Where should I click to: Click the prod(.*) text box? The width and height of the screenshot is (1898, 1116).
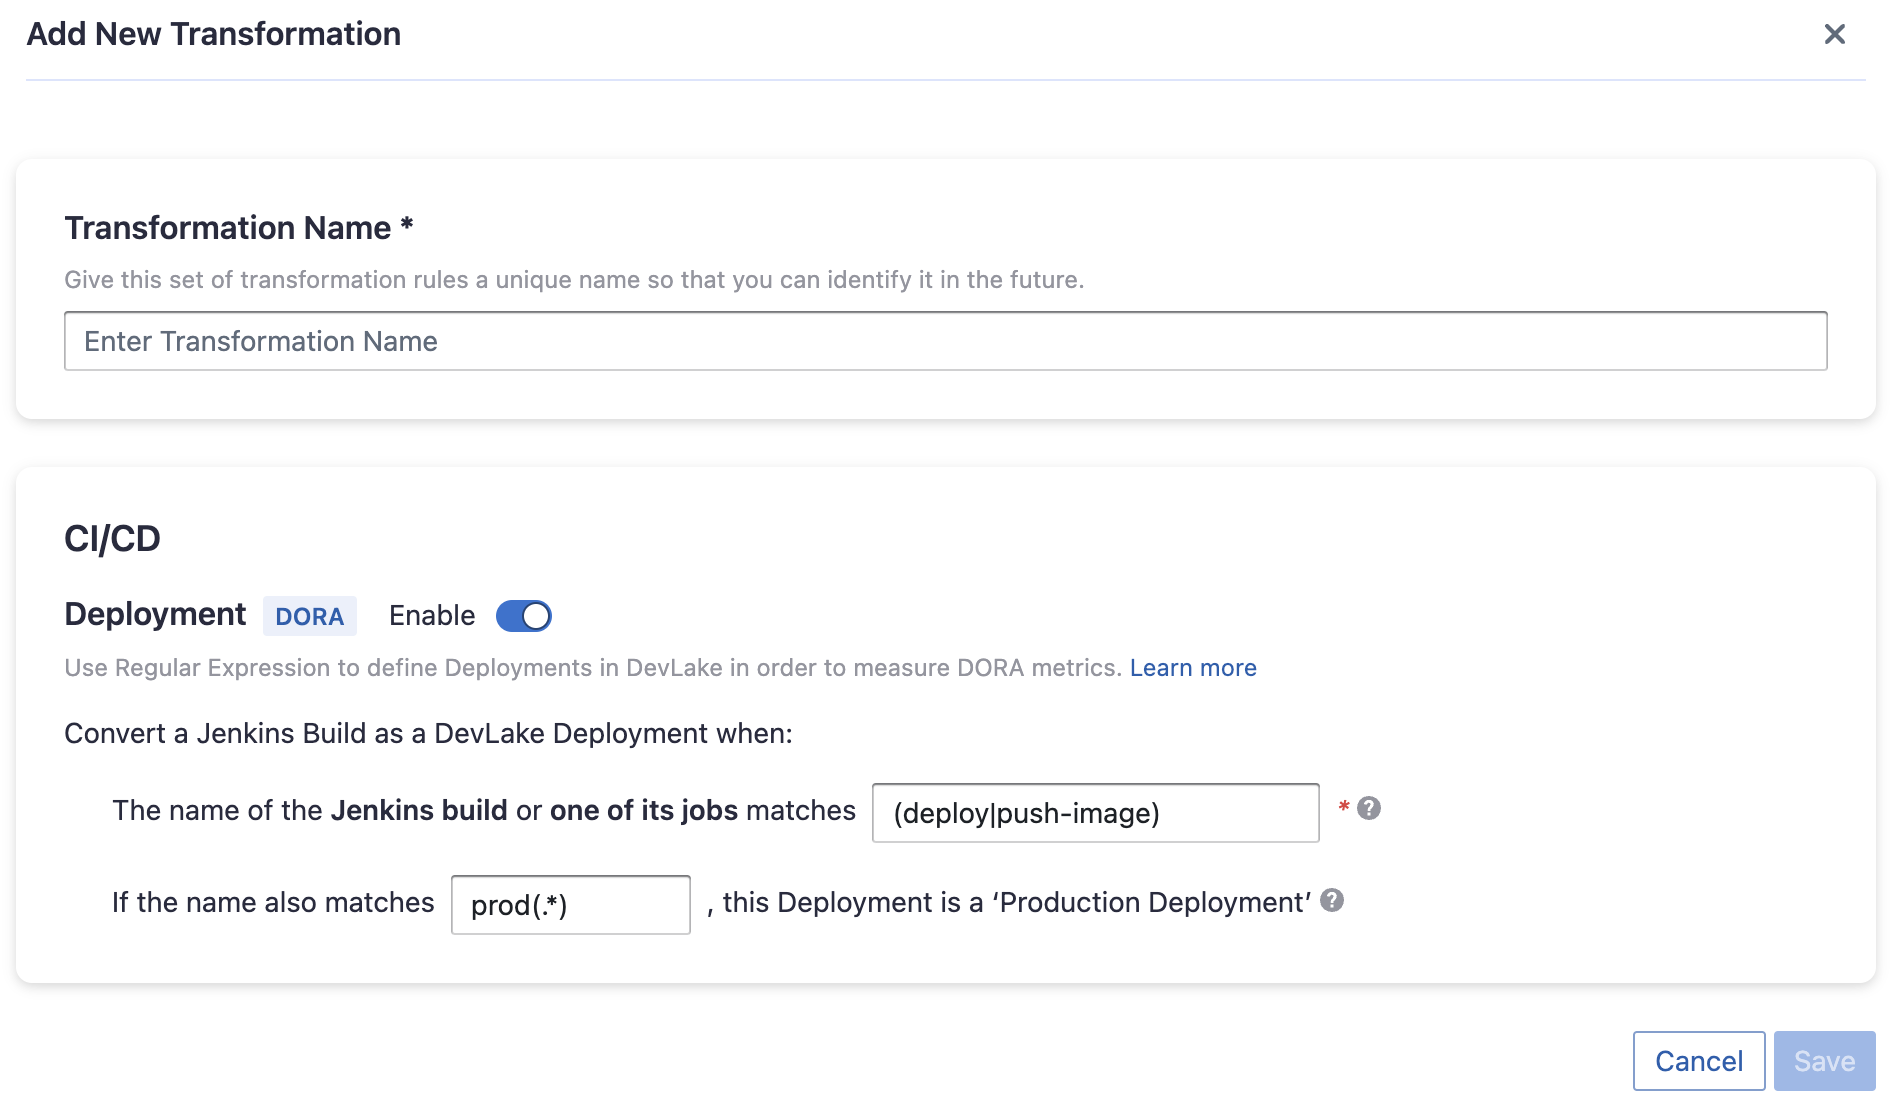570,903
